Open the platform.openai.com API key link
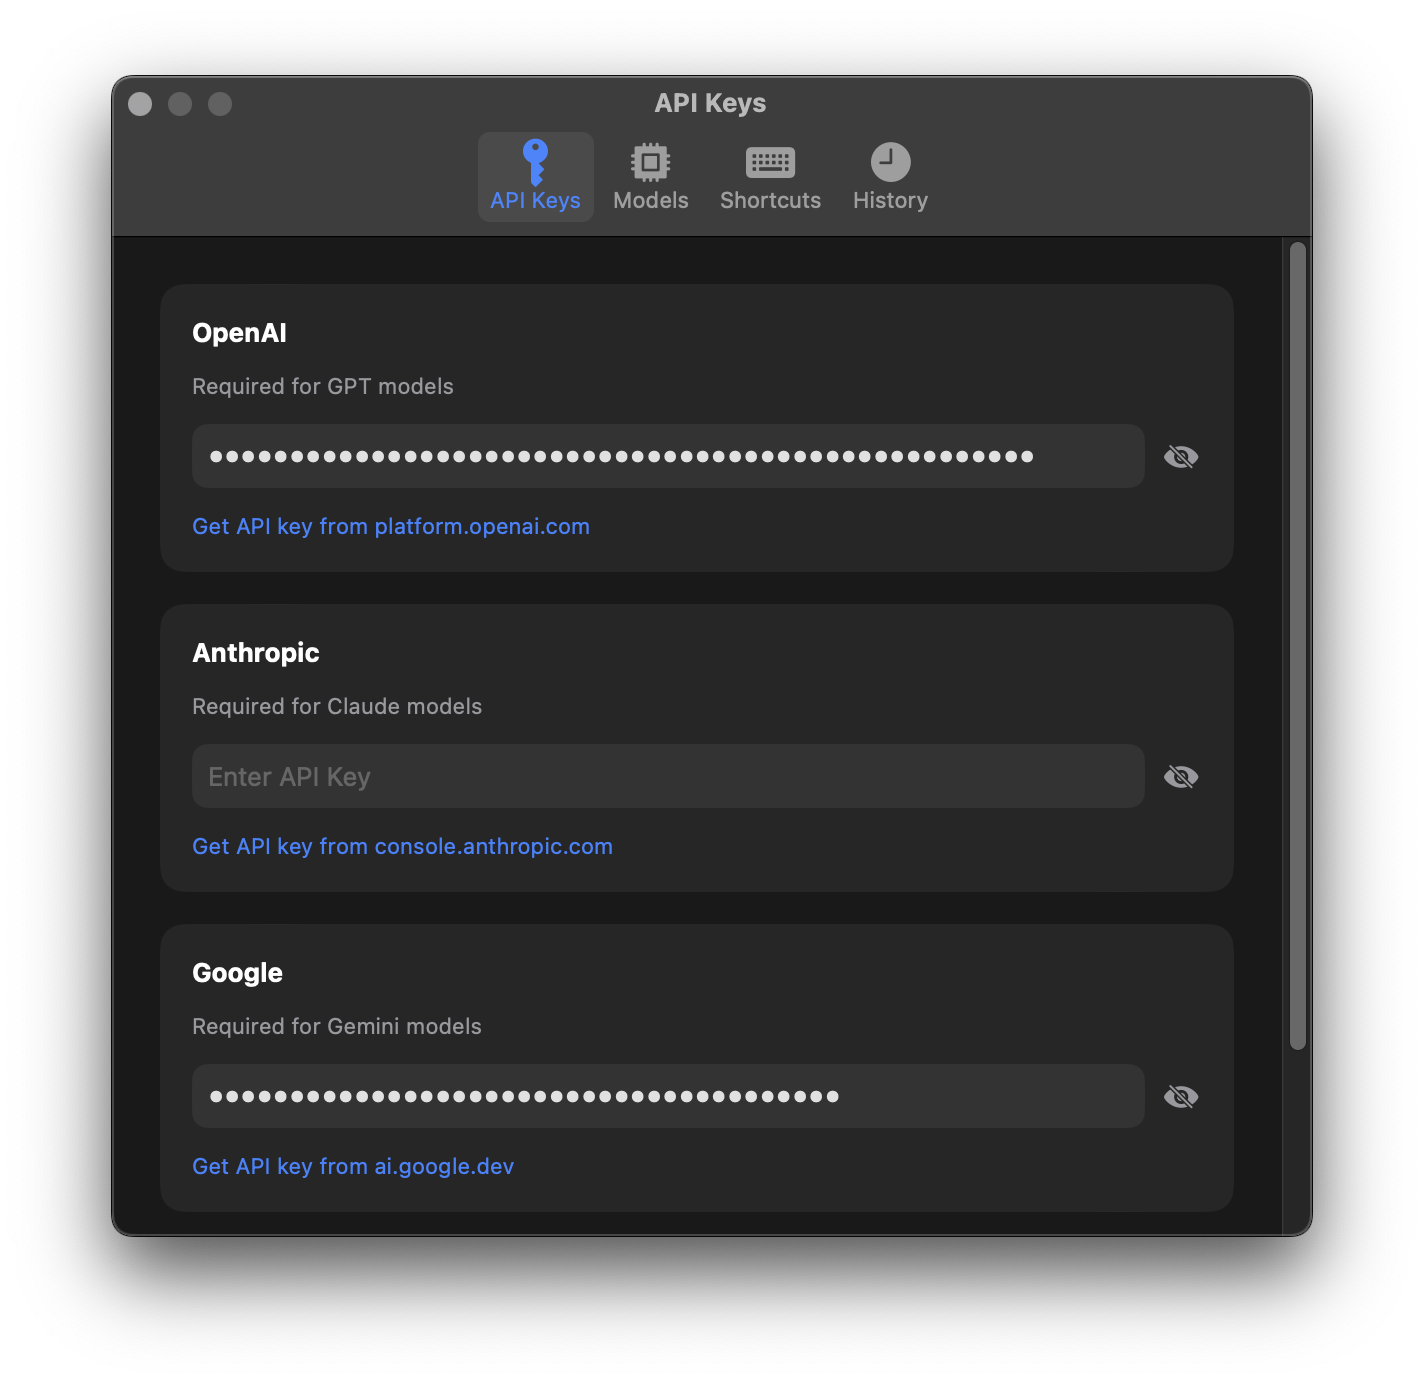1424x1384 pixels. click(391, 526)
